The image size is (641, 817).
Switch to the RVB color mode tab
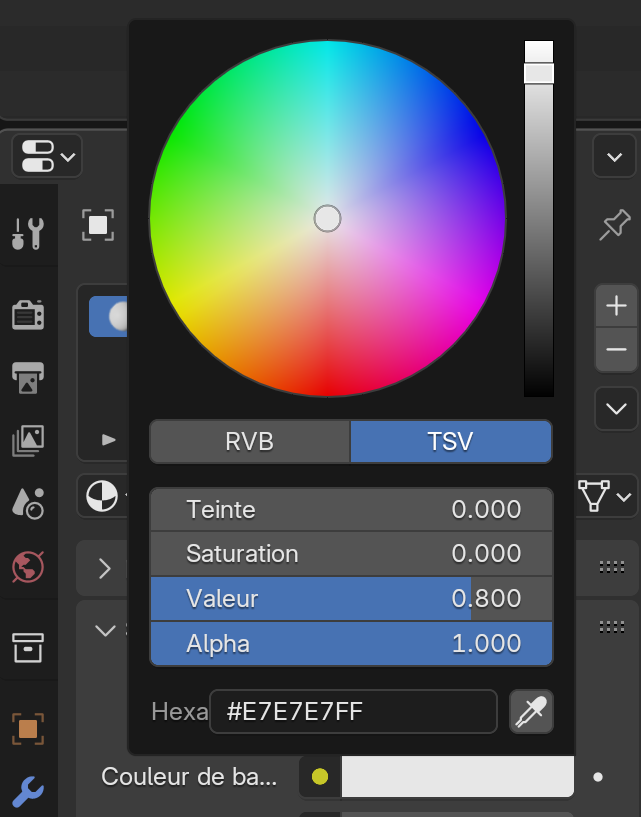pyautogui.click(x=250, y=442)
